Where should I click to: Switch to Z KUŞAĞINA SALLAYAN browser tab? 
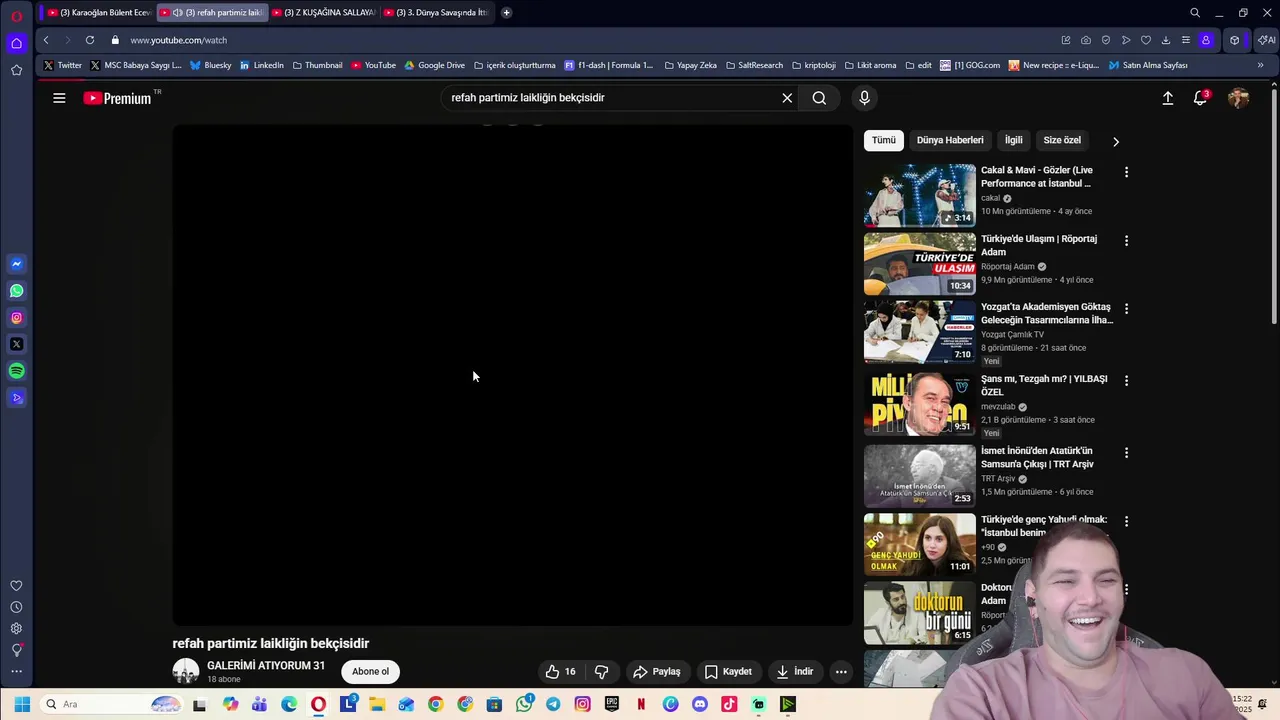point(325,12)
